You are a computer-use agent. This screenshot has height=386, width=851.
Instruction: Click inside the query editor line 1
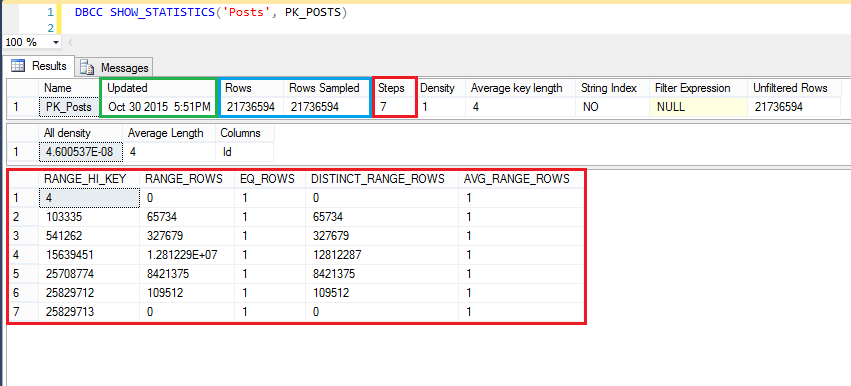[x=211, y=12]
